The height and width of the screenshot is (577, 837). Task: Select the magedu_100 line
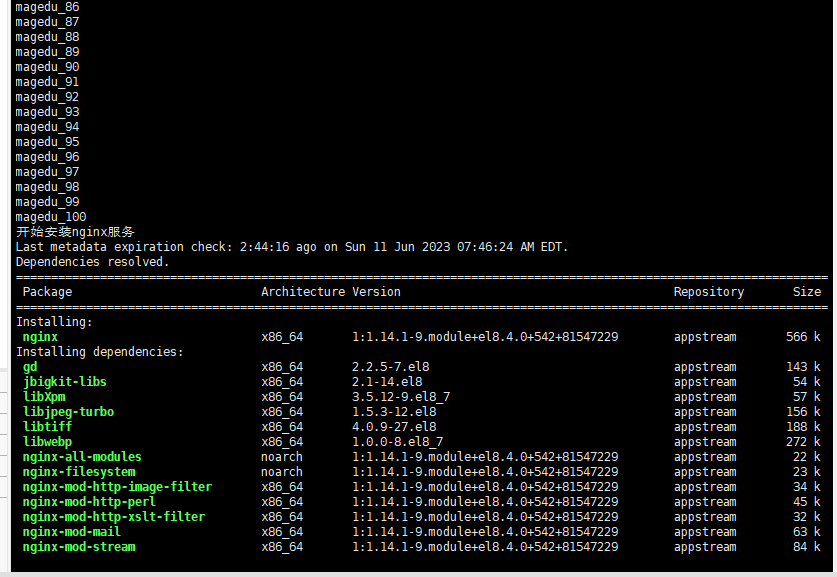pyautogui.click(x=51, y=217)
